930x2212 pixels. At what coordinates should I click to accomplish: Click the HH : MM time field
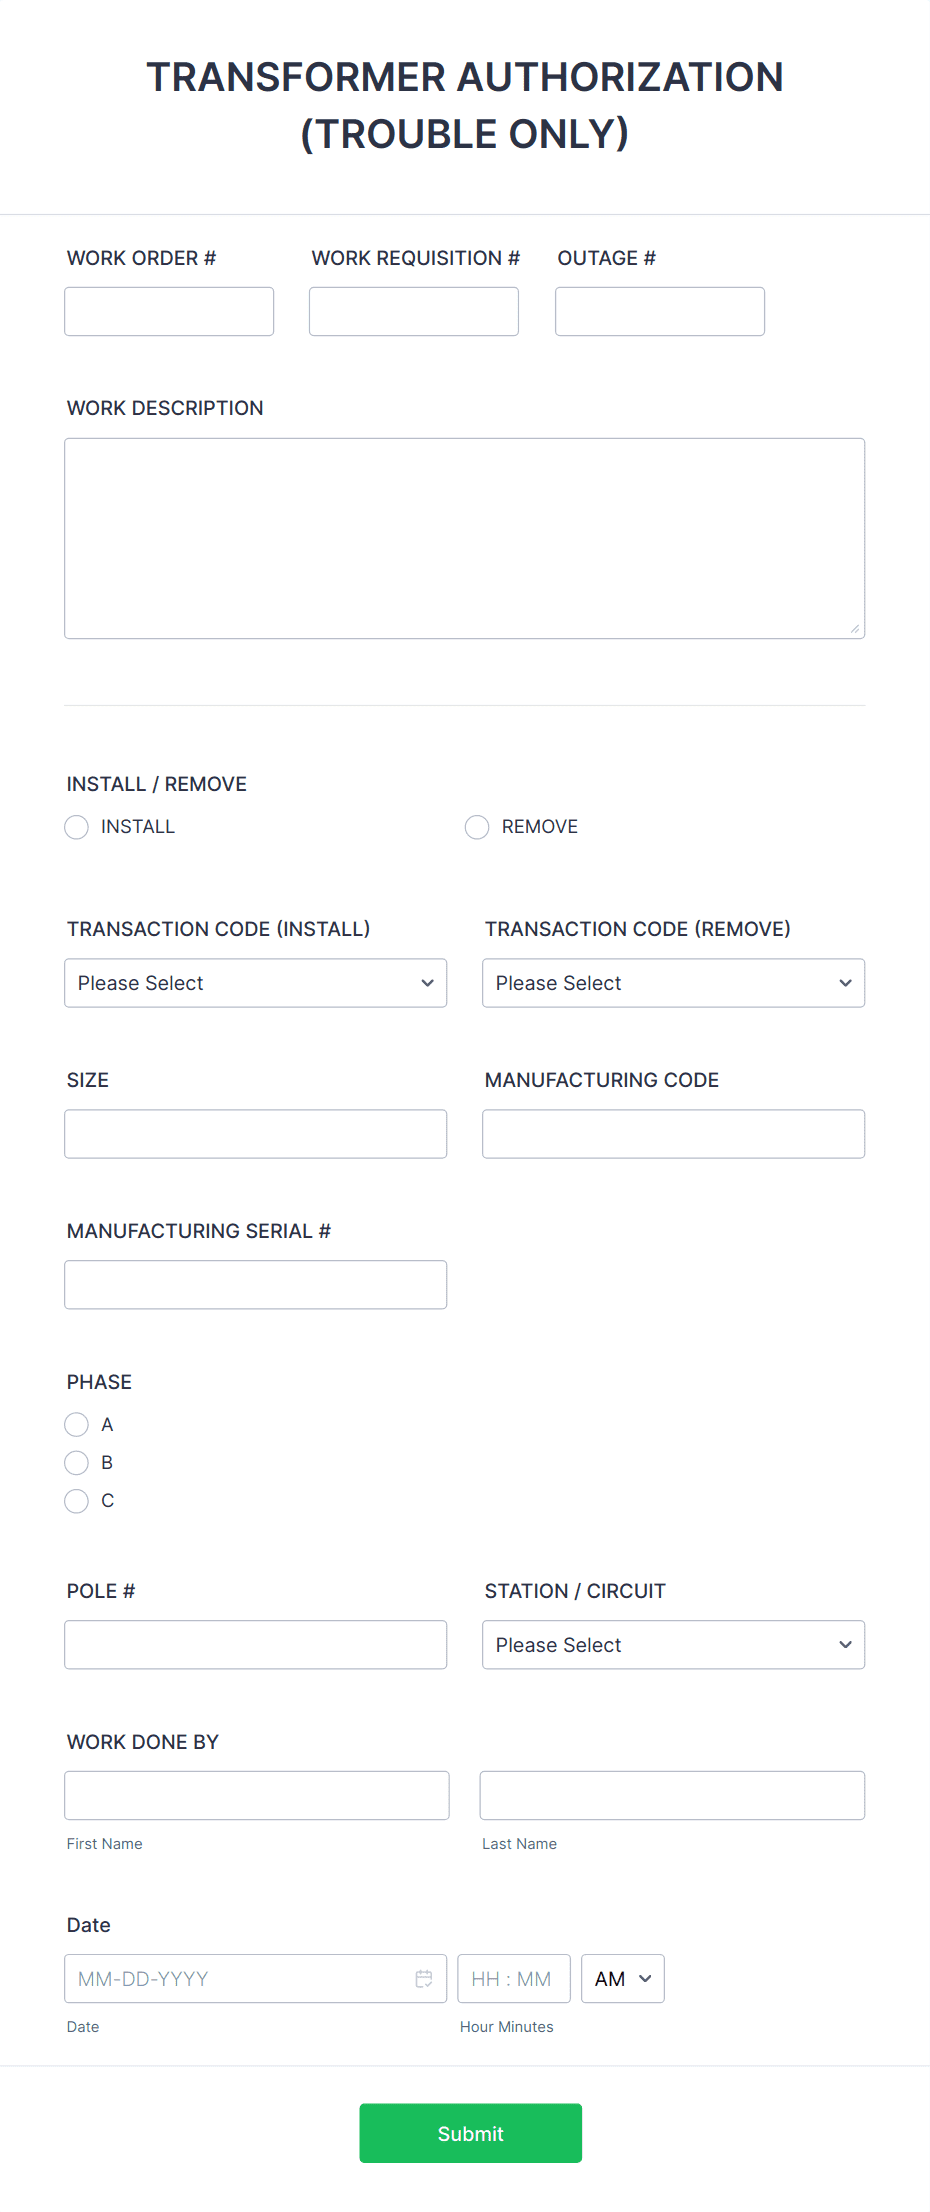point(513,1978)
